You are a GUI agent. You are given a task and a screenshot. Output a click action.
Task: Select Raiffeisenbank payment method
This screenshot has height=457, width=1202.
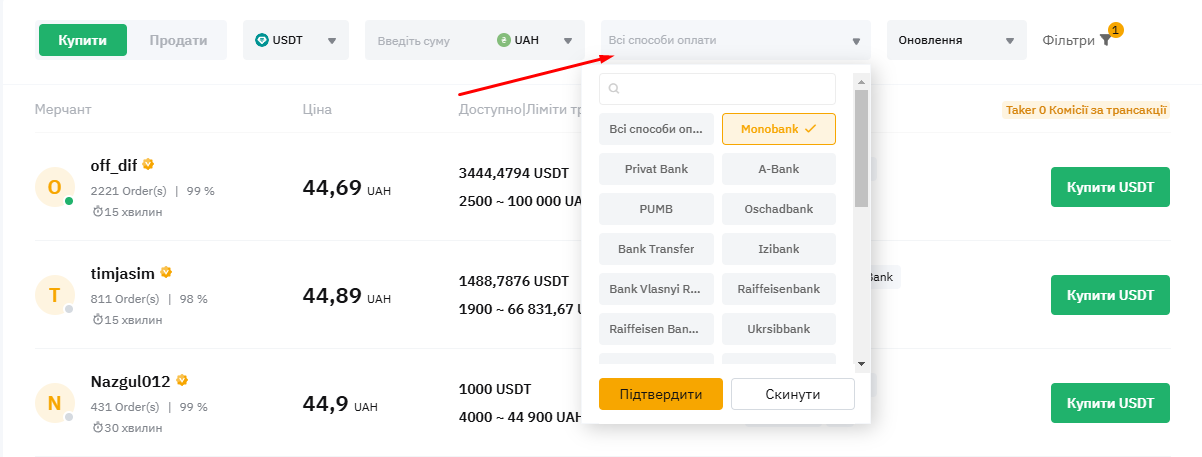(x=779, y=289)
